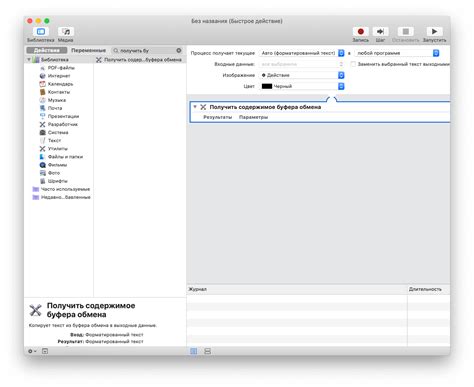Open the Авто (форматированный текст) dropdown
The image size is (474, 387).
302,53
